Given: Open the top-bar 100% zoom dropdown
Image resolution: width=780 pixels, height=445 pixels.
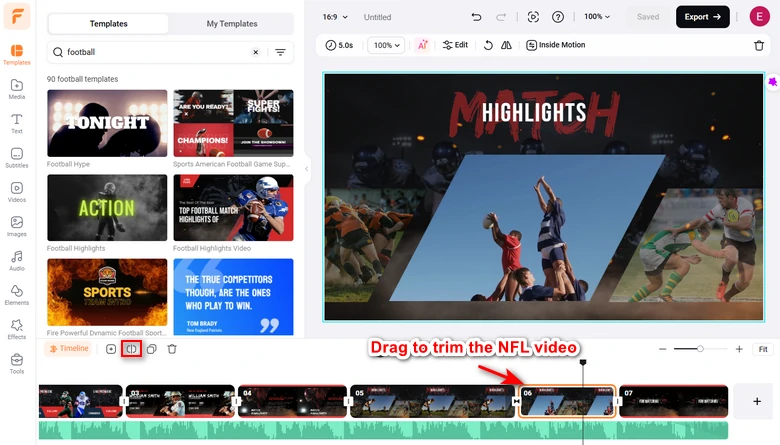Looking at the screenshot, I should [x=596, y=16].
